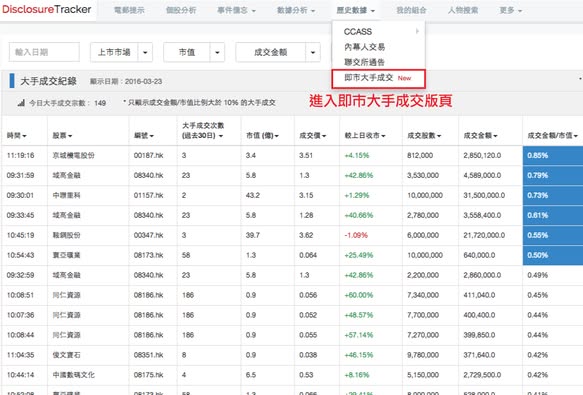Open the CCASS submenu entry
Viewport: 583px width, 395px height.
(x=379, y=31)
